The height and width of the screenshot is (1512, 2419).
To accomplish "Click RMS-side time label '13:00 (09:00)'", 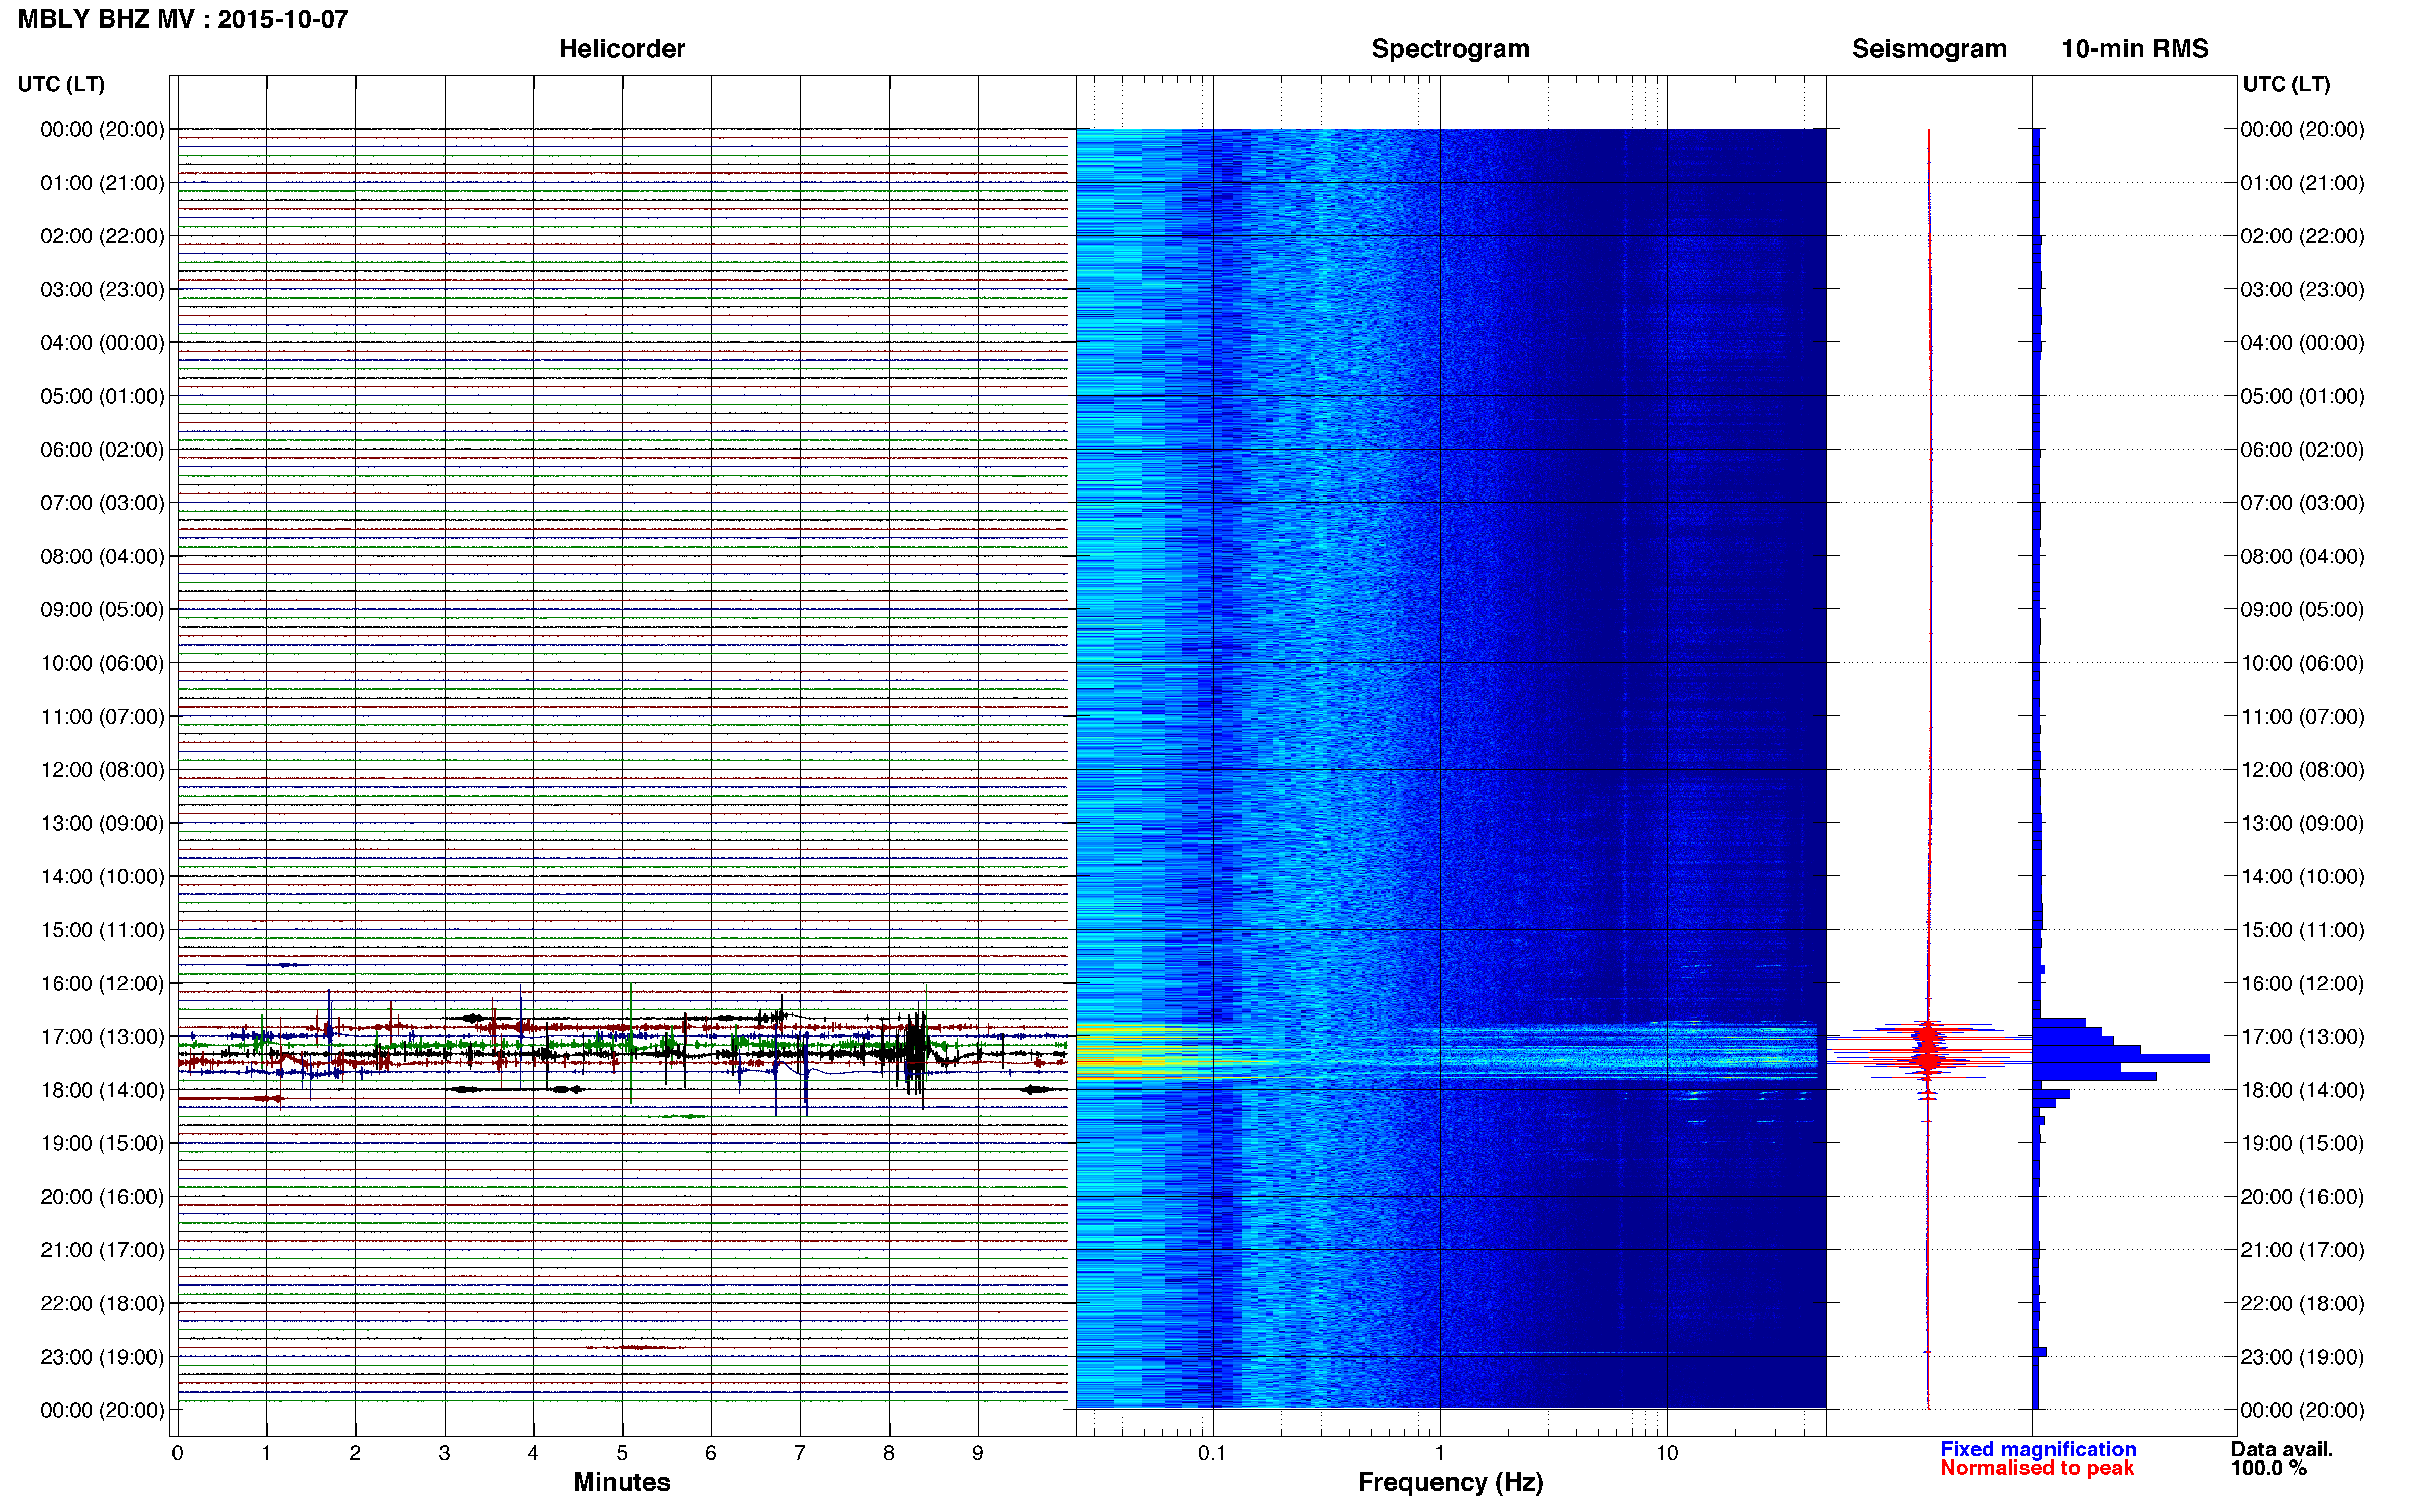I will tap(2302, 823).
